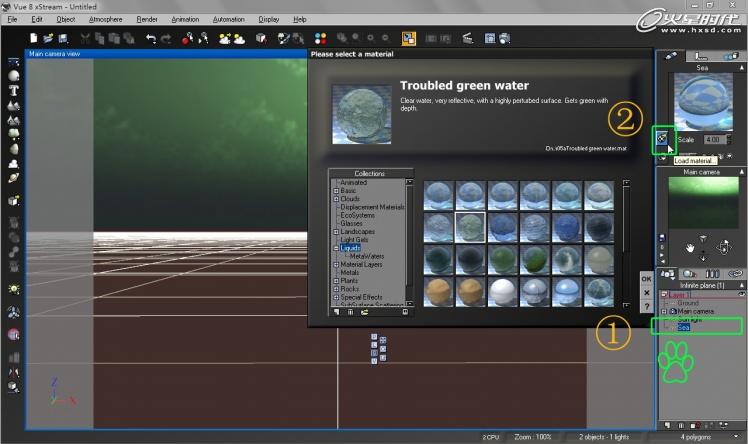Open a scene file from the toolbar
Viewport: 748px width, 444px height.
point(48,38)
